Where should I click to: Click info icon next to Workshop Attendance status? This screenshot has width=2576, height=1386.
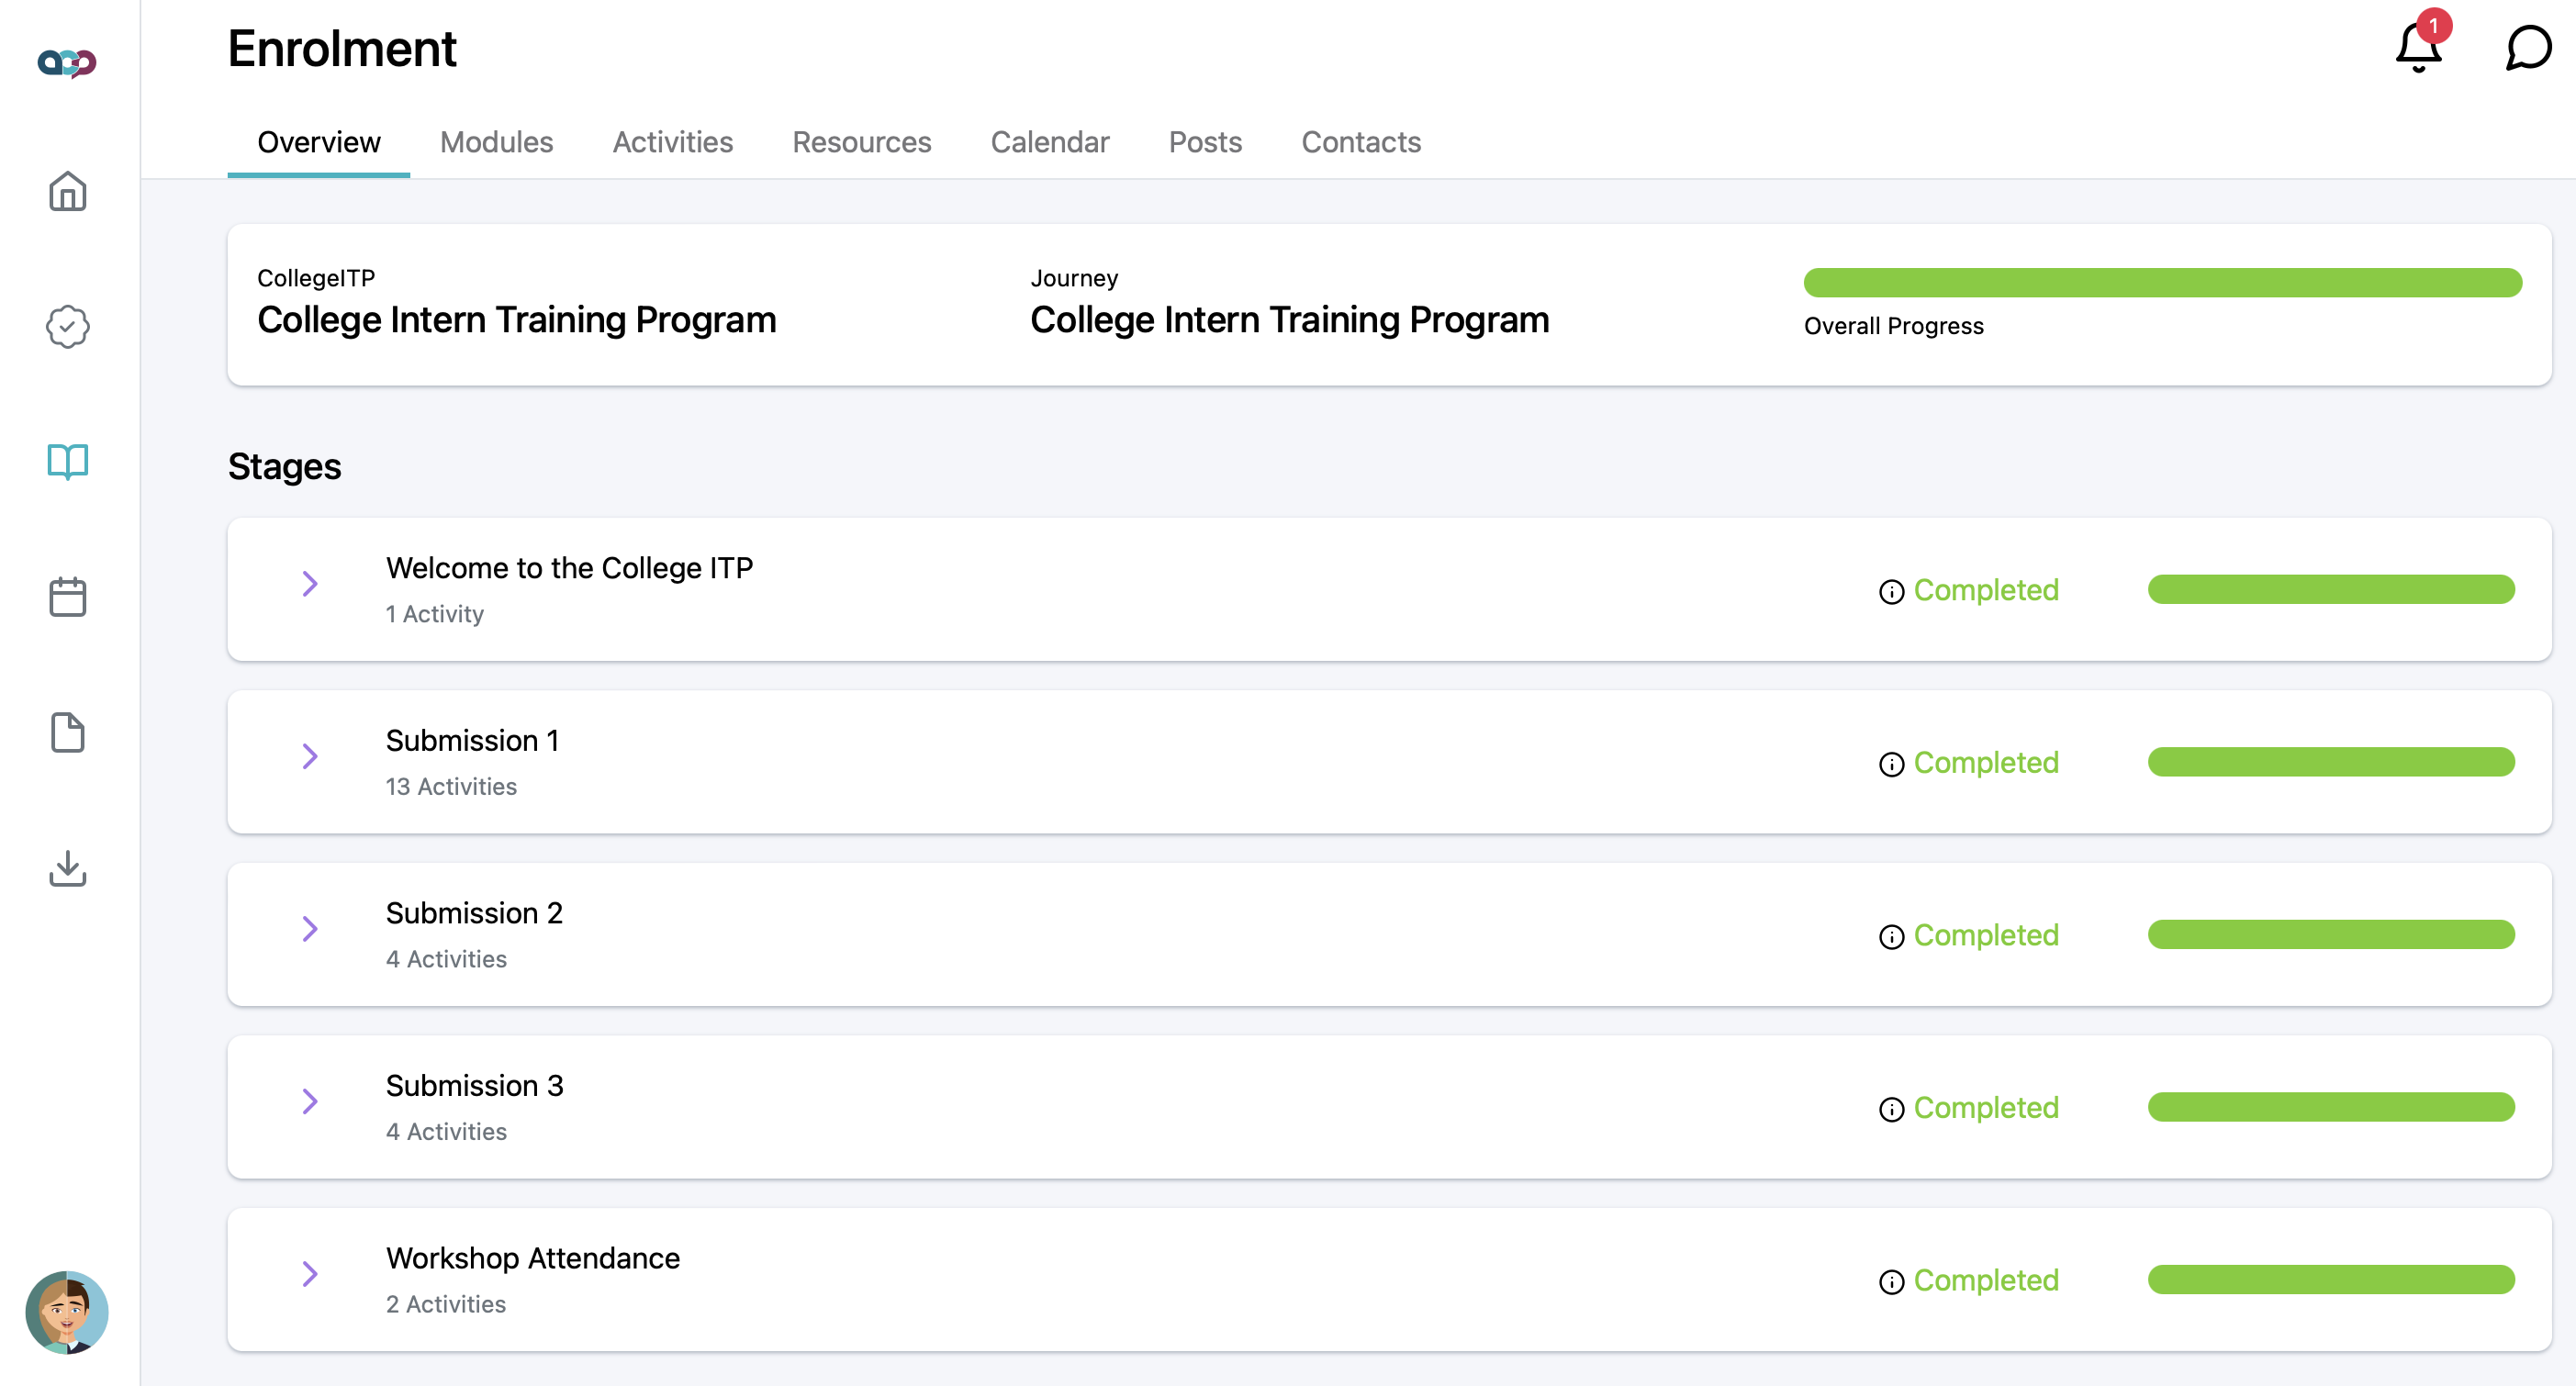pos(1891,1281)
